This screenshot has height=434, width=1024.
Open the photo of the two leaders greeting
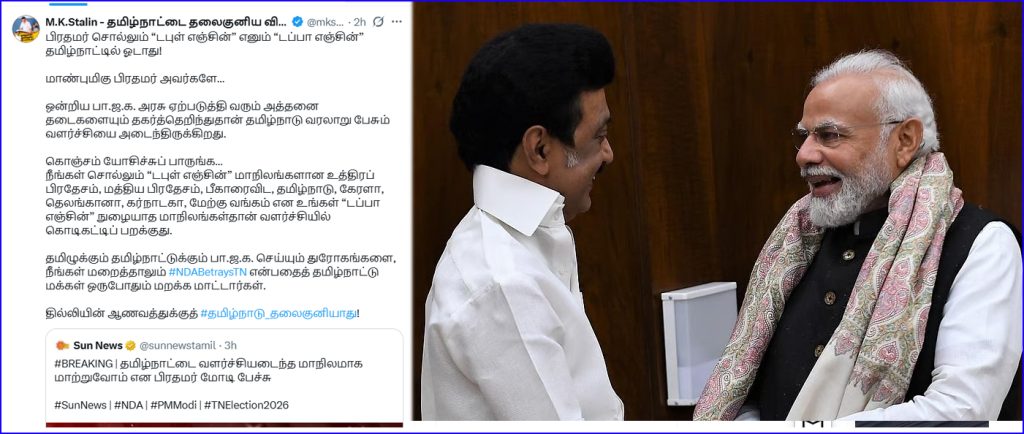[x=718, y=211]
